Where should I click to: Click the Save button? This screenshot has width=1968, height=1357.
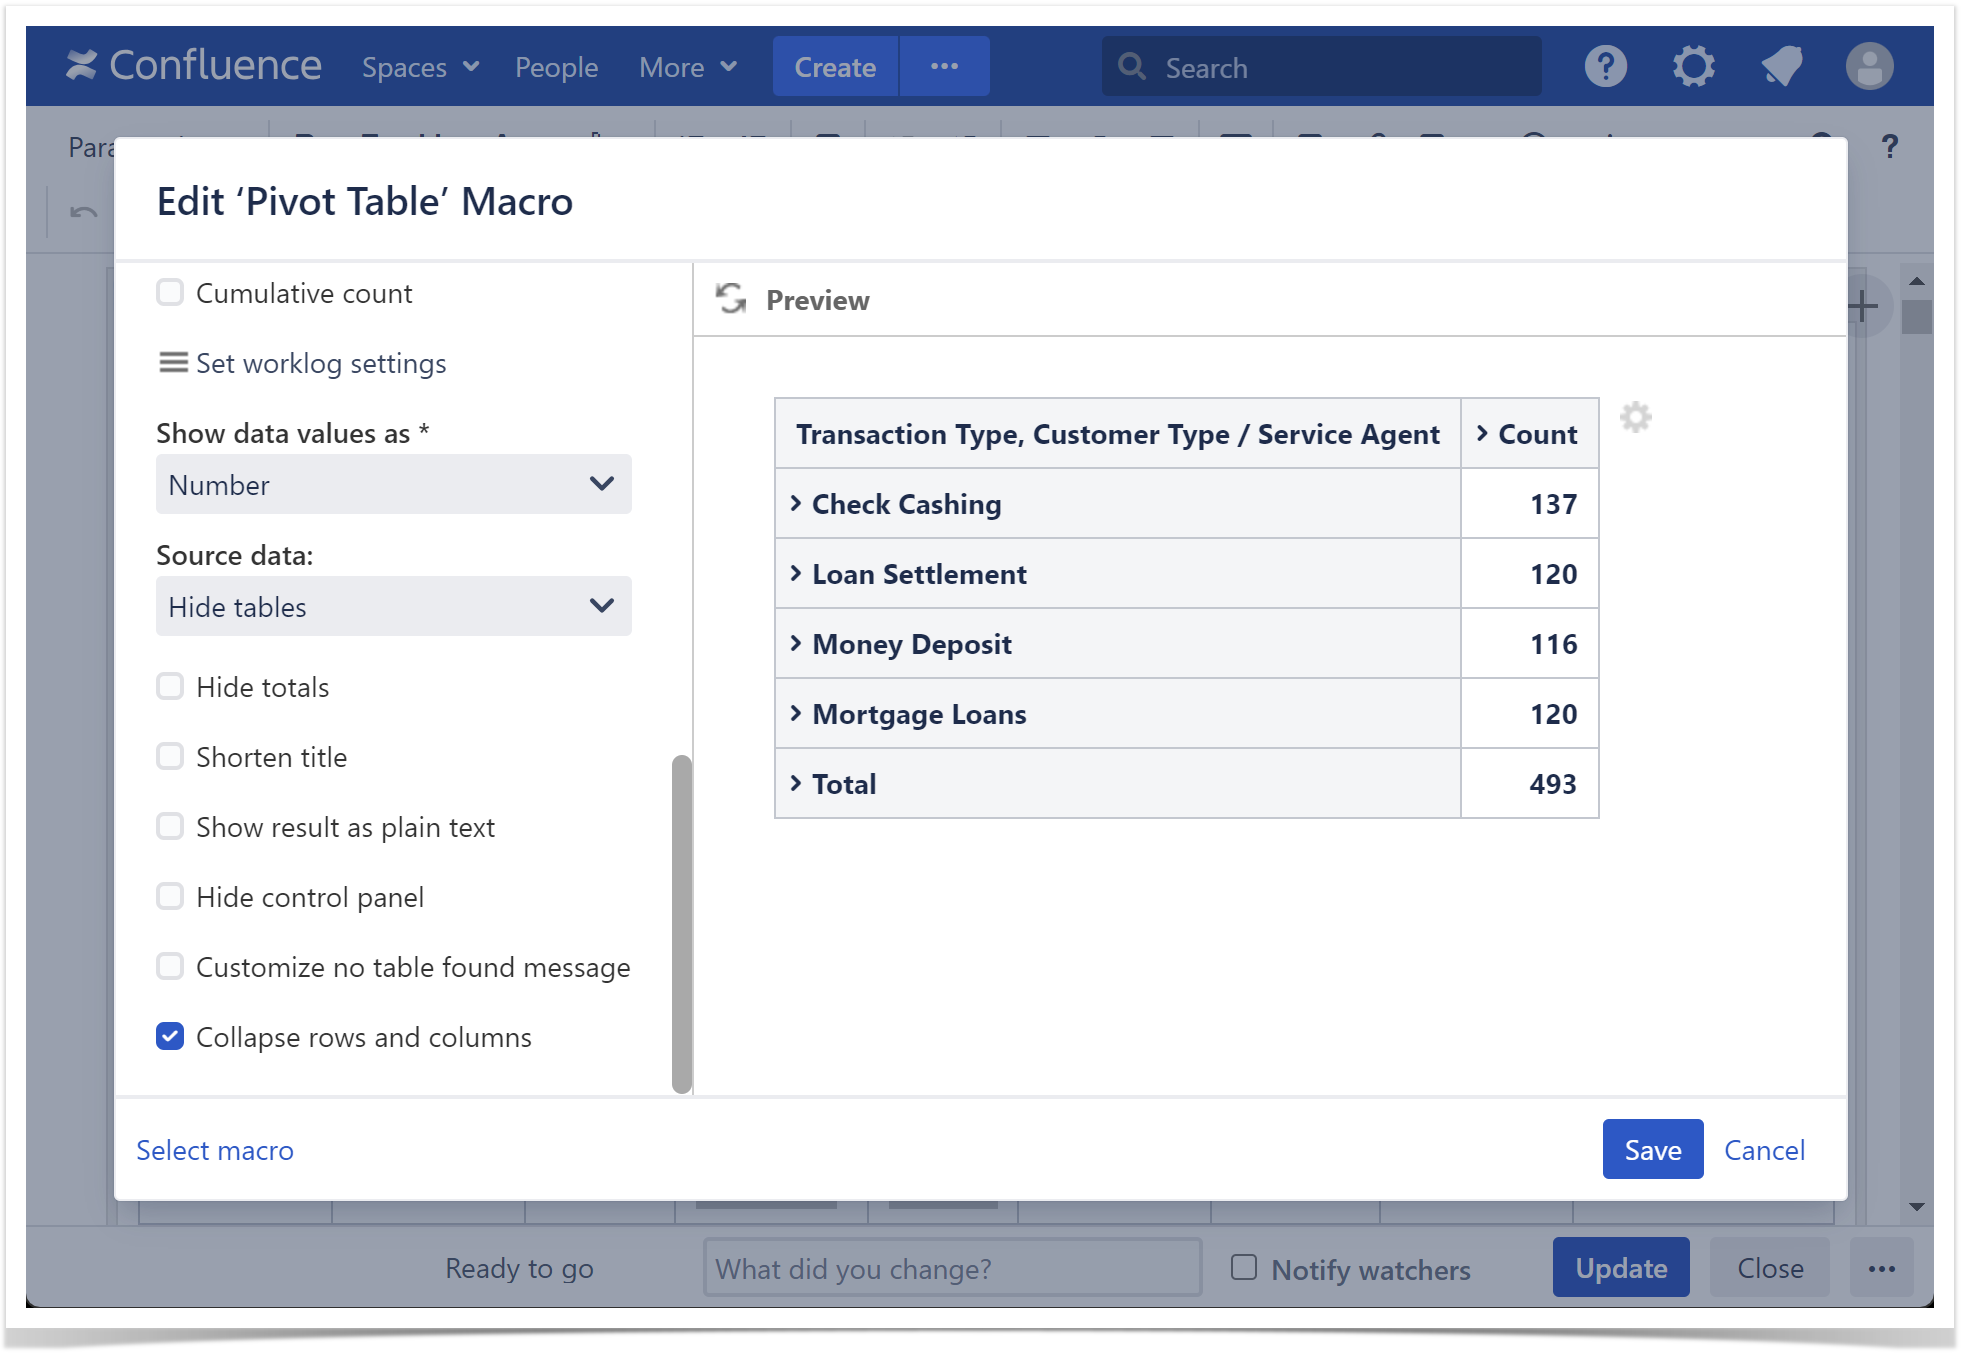click(x=1652, y=1150)
